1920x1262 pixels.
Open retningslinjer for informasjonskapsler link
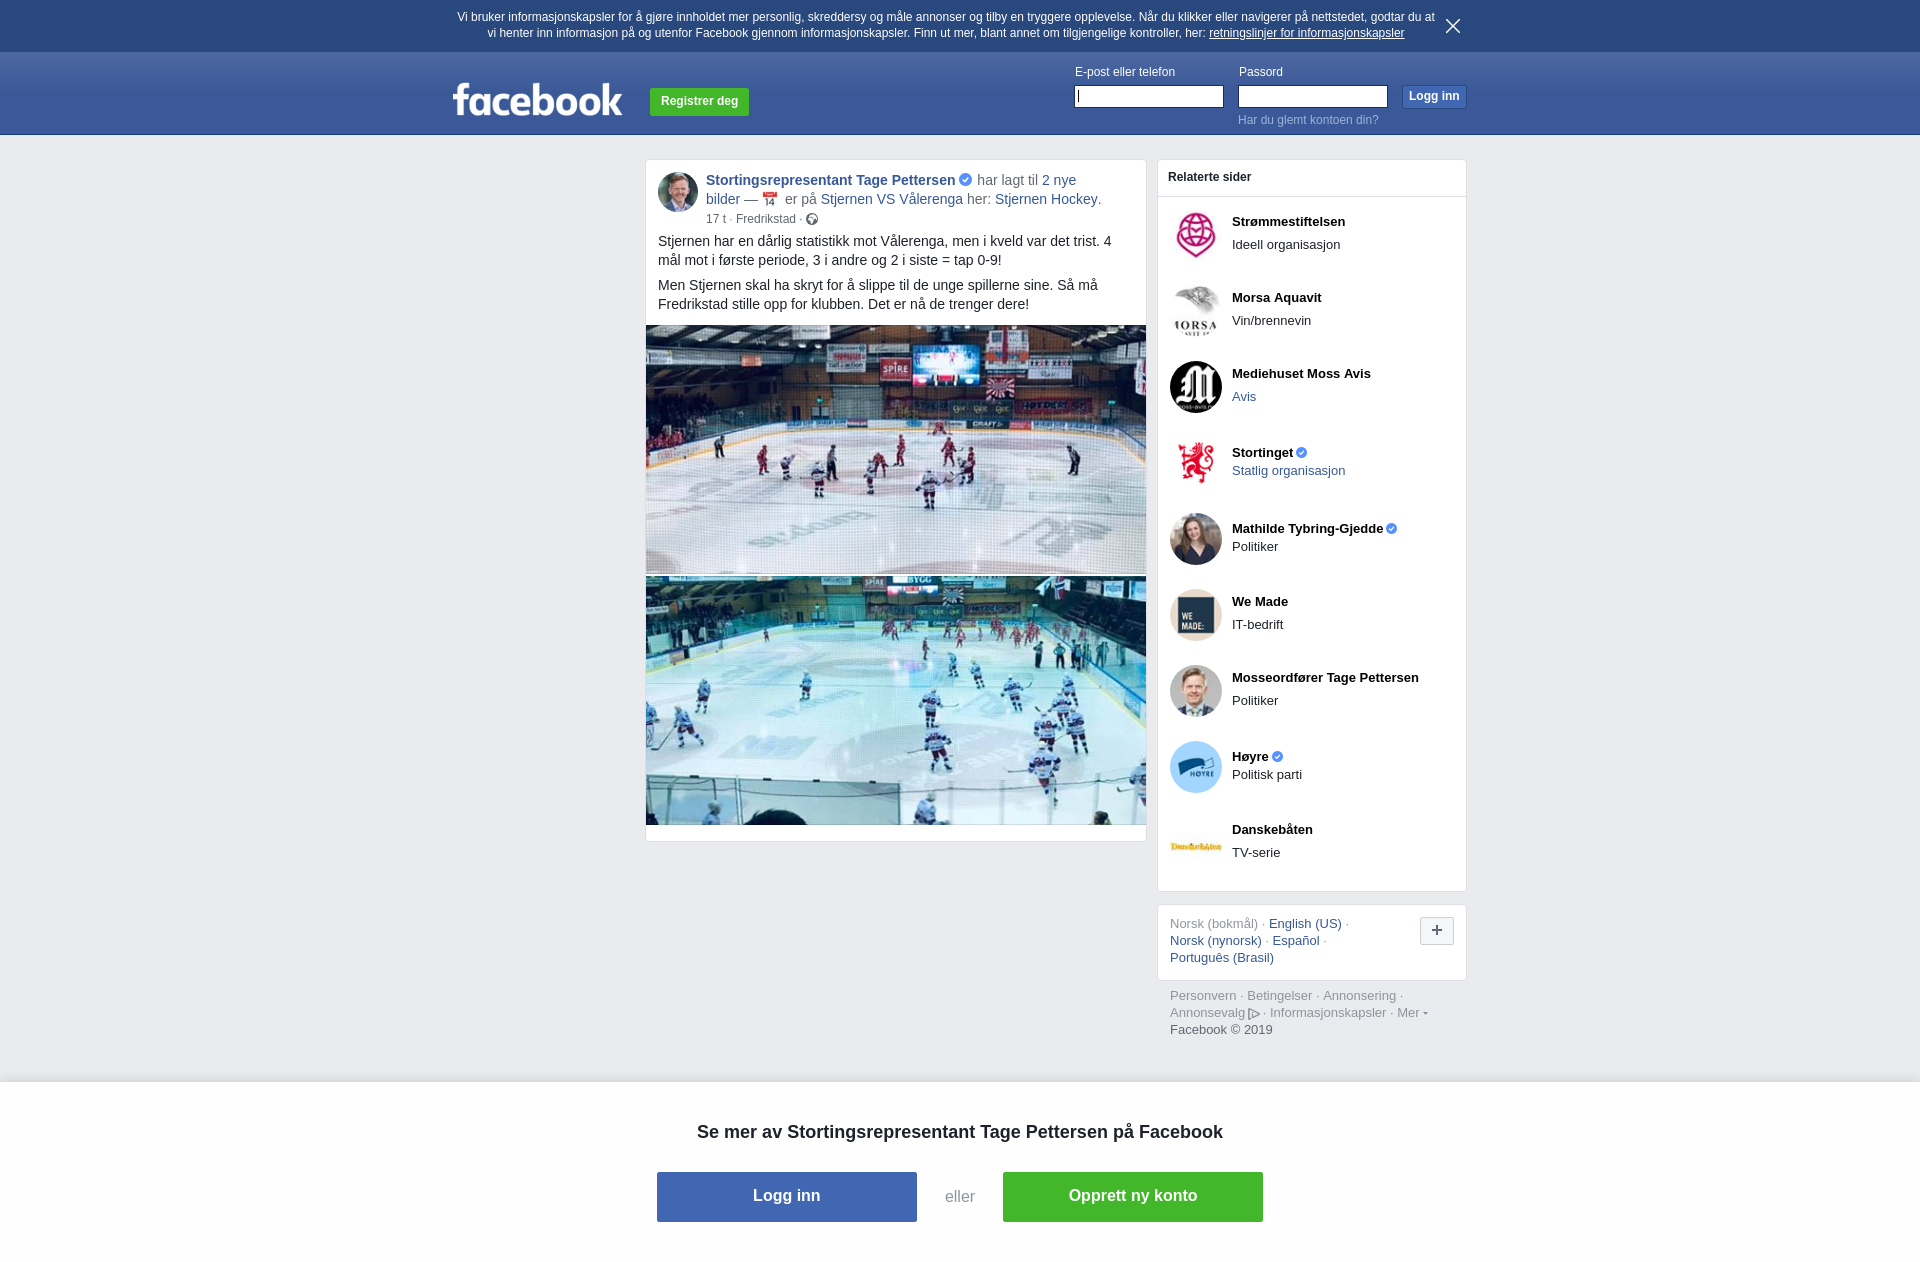coord(1306,33)
